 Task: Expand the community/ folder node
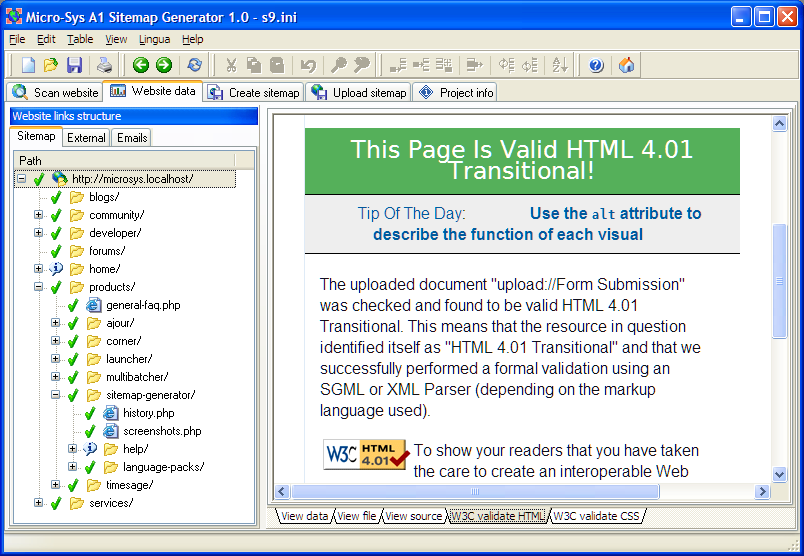tap(38, 215)
